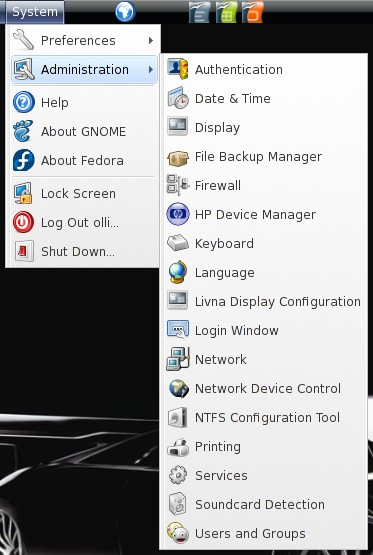Click the Language globe icon
This screenshot has width=373, height=555.
(x=177, y=272)
